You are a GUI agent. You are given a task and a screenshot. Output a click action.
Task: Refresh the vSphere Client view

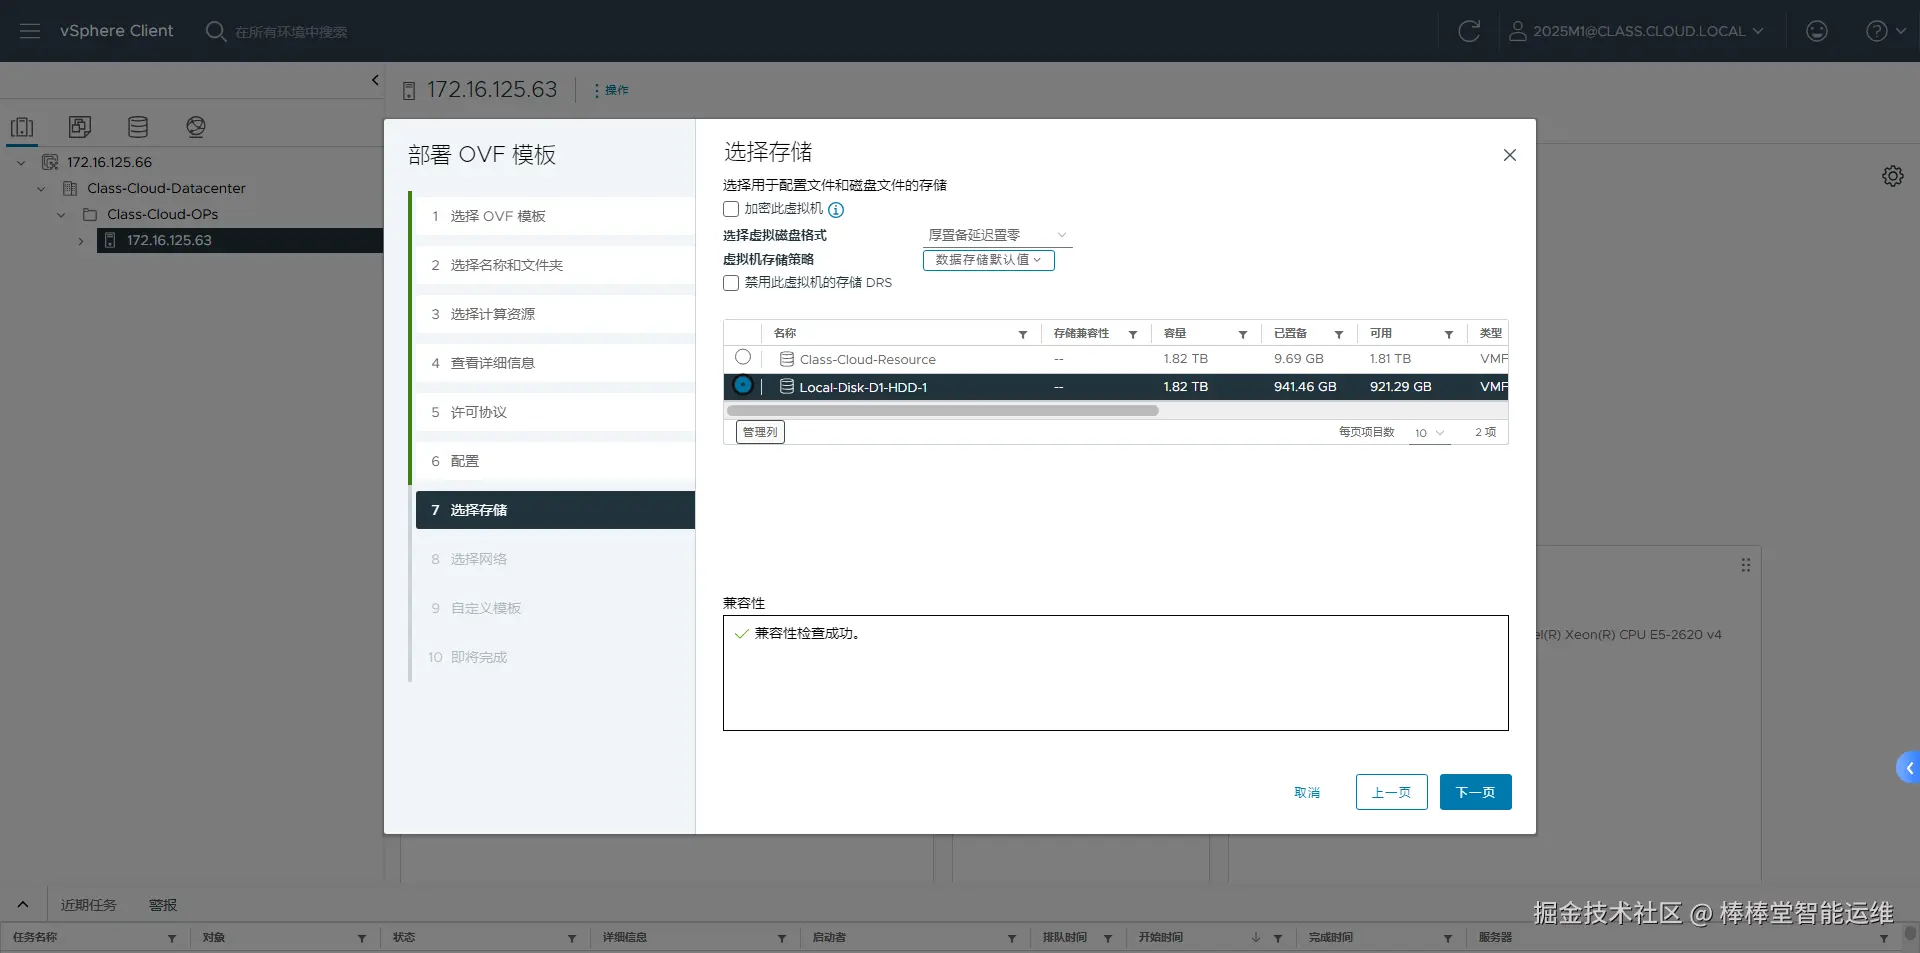(1469, 31)
